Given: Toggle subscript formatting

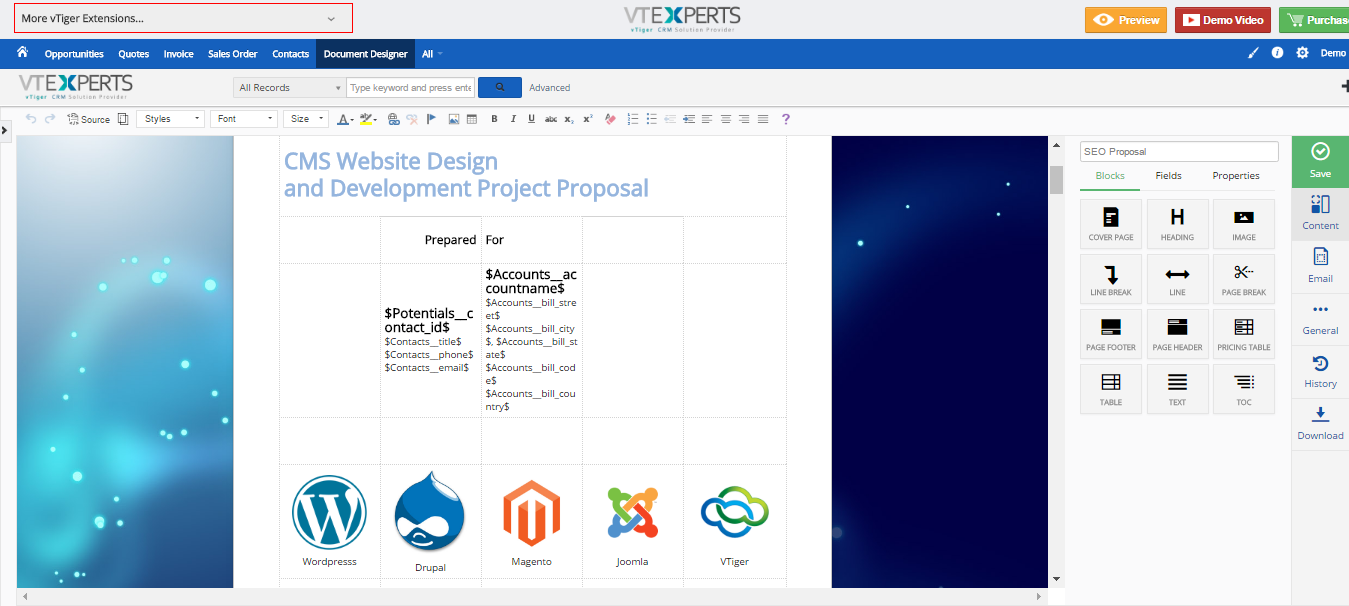Looking at the screenshot, I should point(569,119).
